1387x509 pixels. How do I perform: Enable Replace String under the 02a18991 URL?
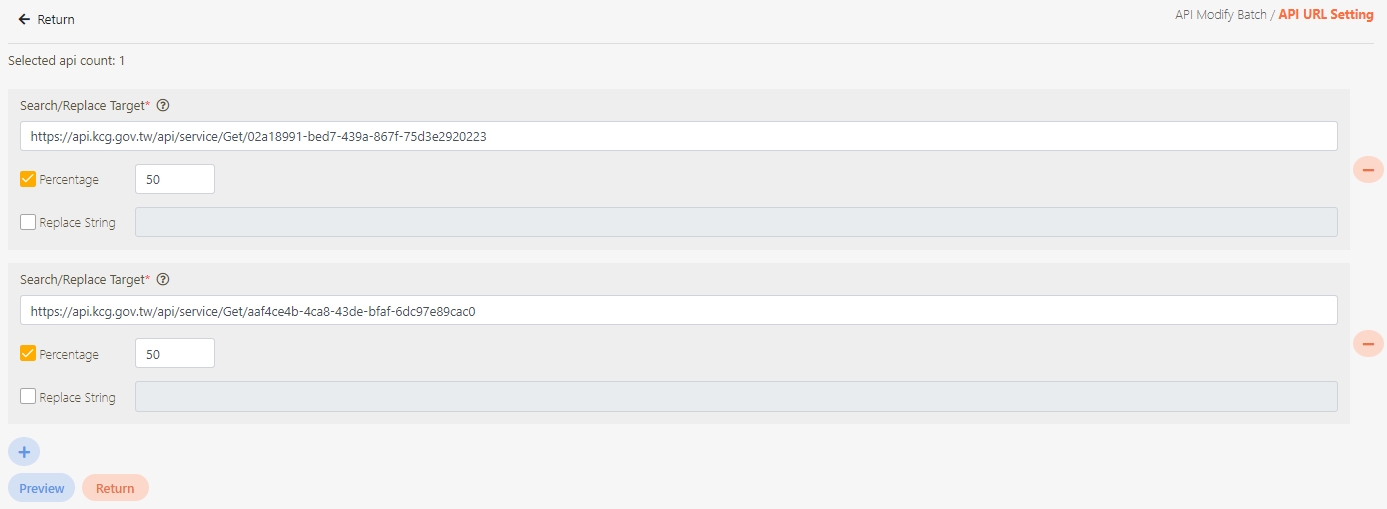tap(28, 223)
